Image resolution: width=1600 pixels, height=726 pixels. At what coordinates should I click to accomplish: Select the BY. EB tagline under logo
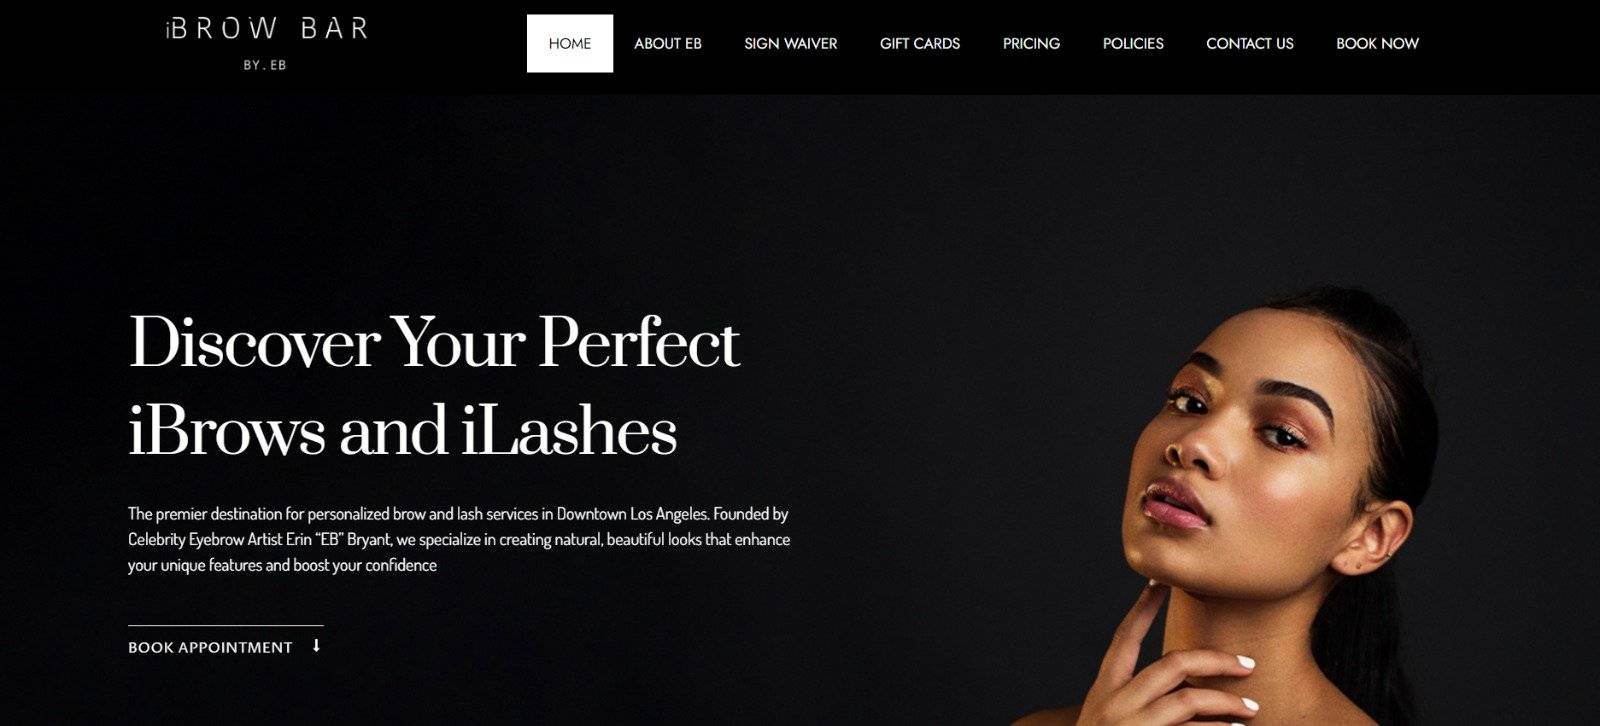[265, 65]
